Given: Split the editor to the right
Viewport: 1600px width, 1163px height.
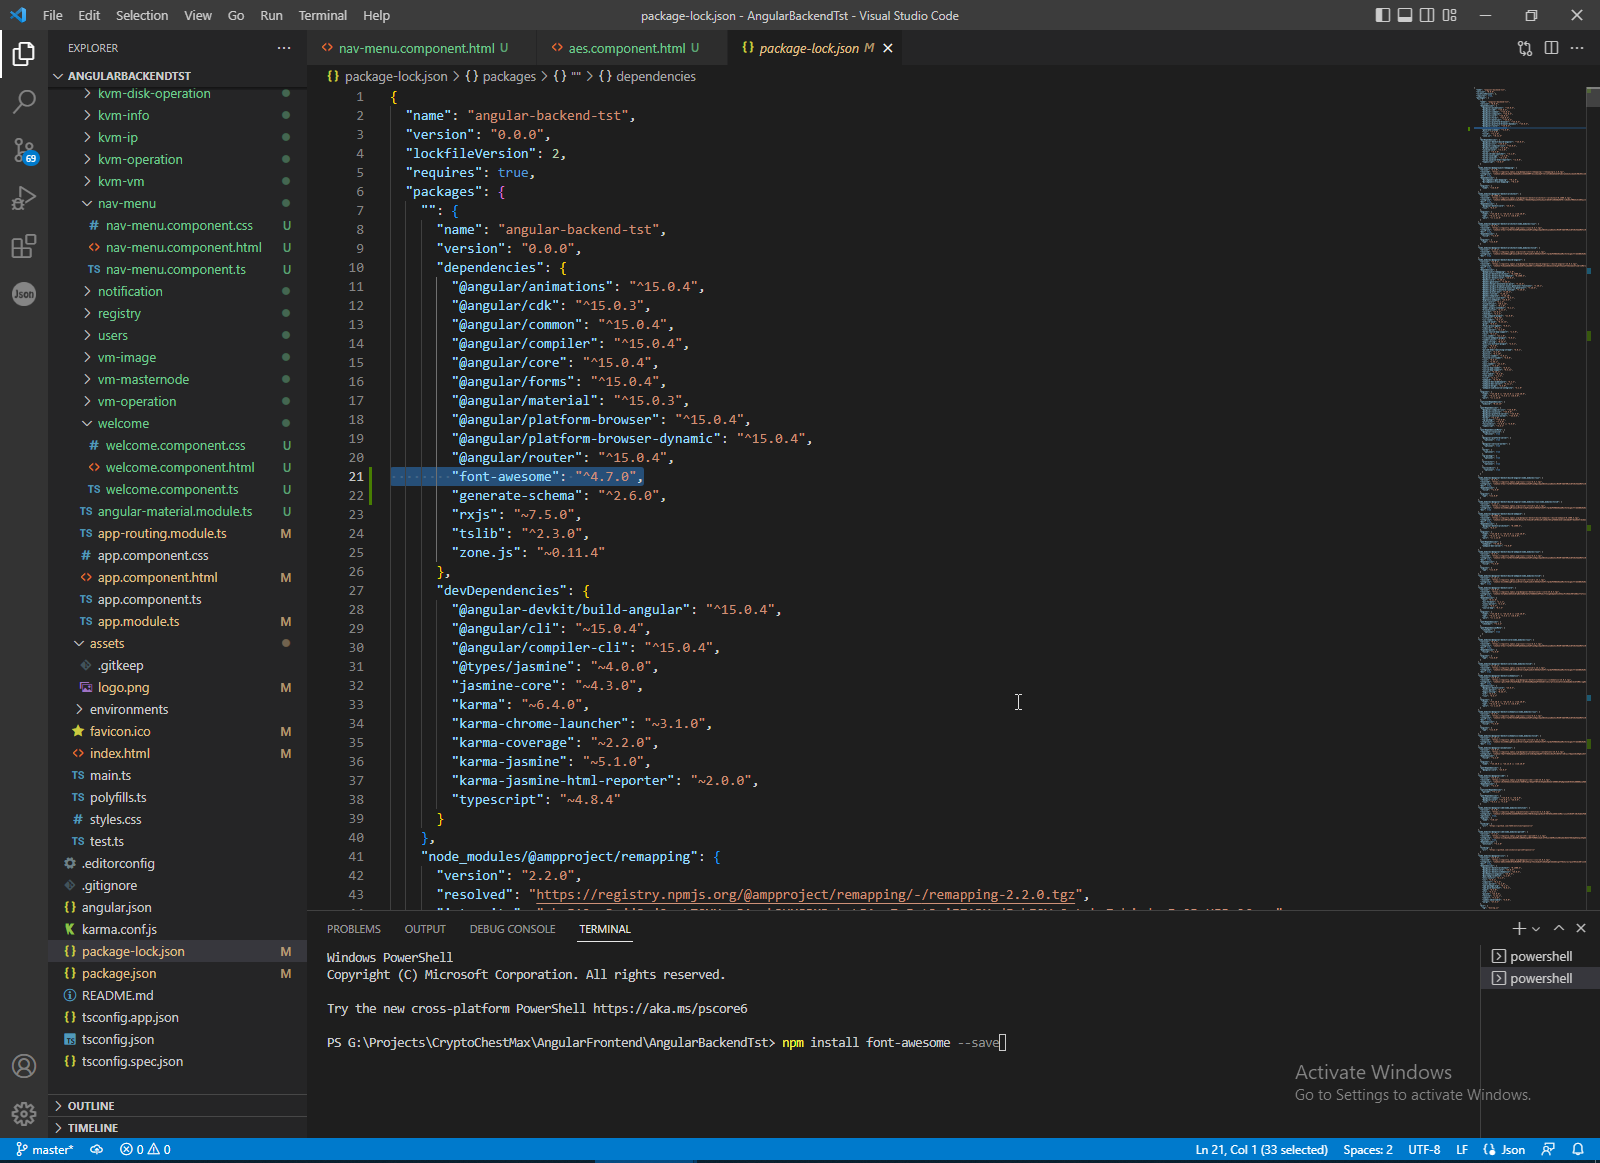Looking at the screenshot, I should coord(1551,48).
